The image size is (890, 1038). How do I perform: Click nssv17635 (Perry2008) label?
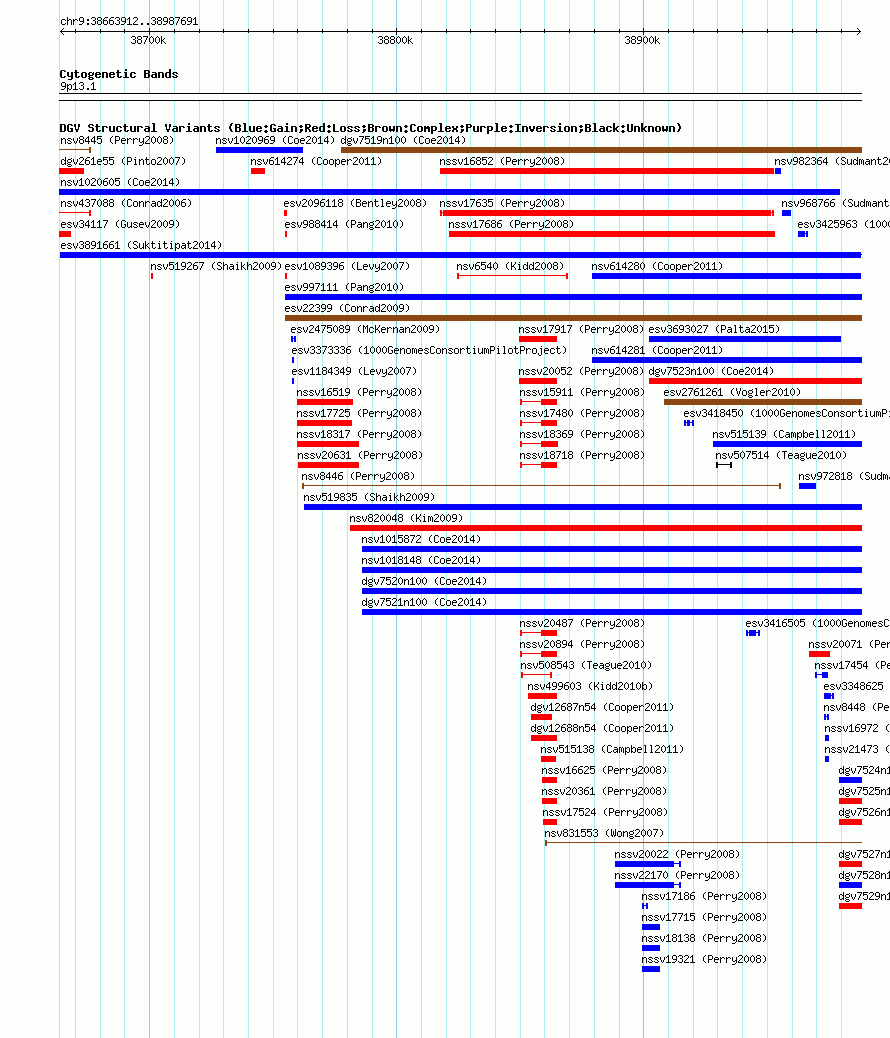[x=502, y=203]
